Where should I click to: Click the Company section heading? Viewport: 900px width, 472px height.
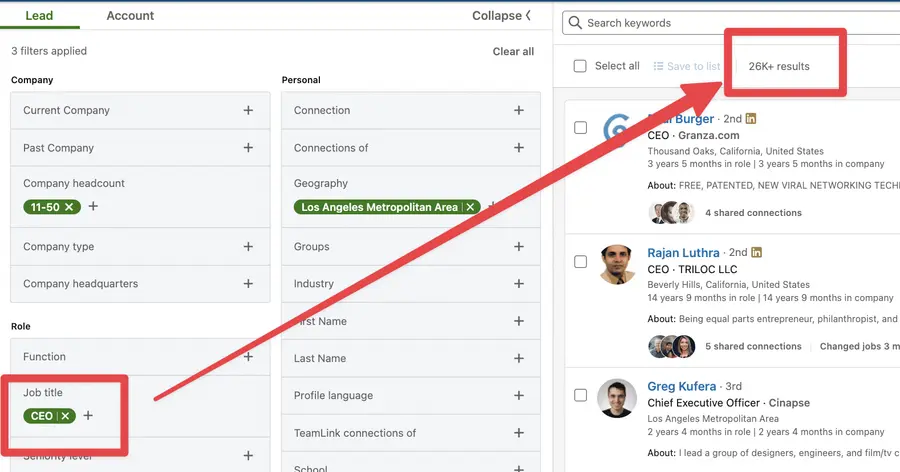pyautogui.click(x=32, y=80)
